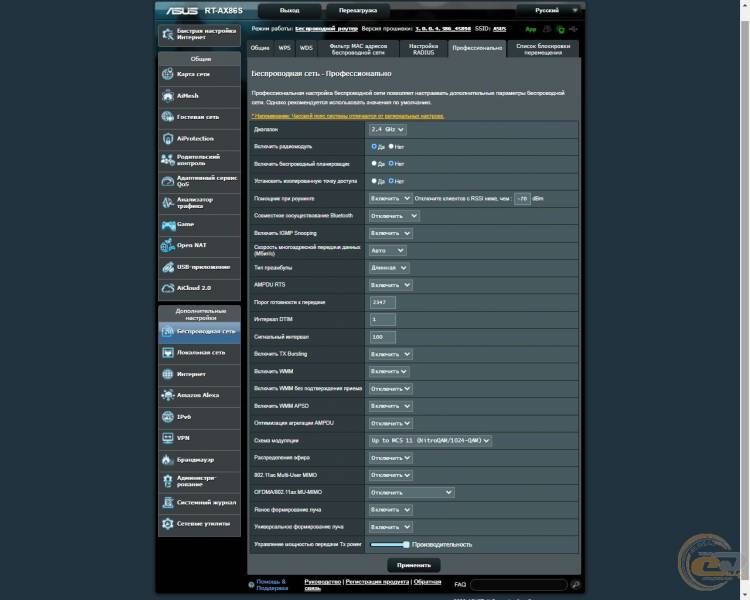
Task: Click the RTS Threshold 2347 field
Action: point(382,302)
